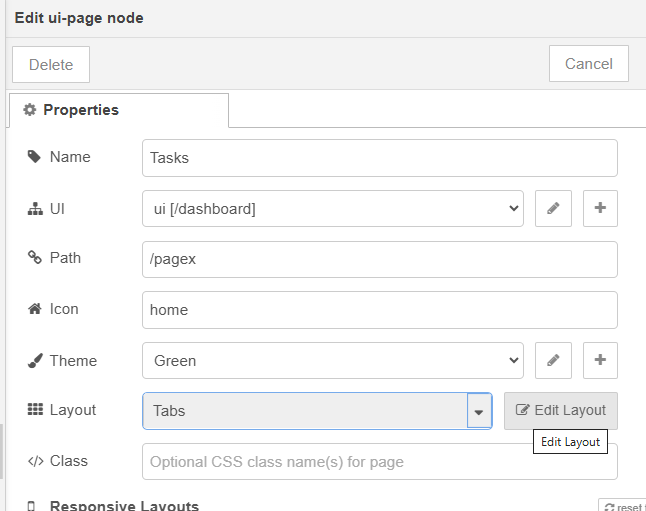Click the paintbrush icon next to Theme
646x511 pixels.
tap(34, 361)
